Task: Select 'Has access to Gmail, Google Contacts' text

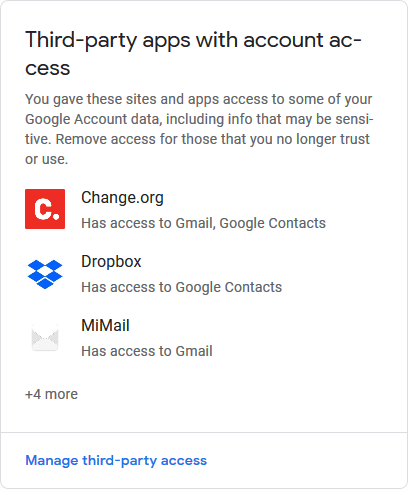Action: 203,223
